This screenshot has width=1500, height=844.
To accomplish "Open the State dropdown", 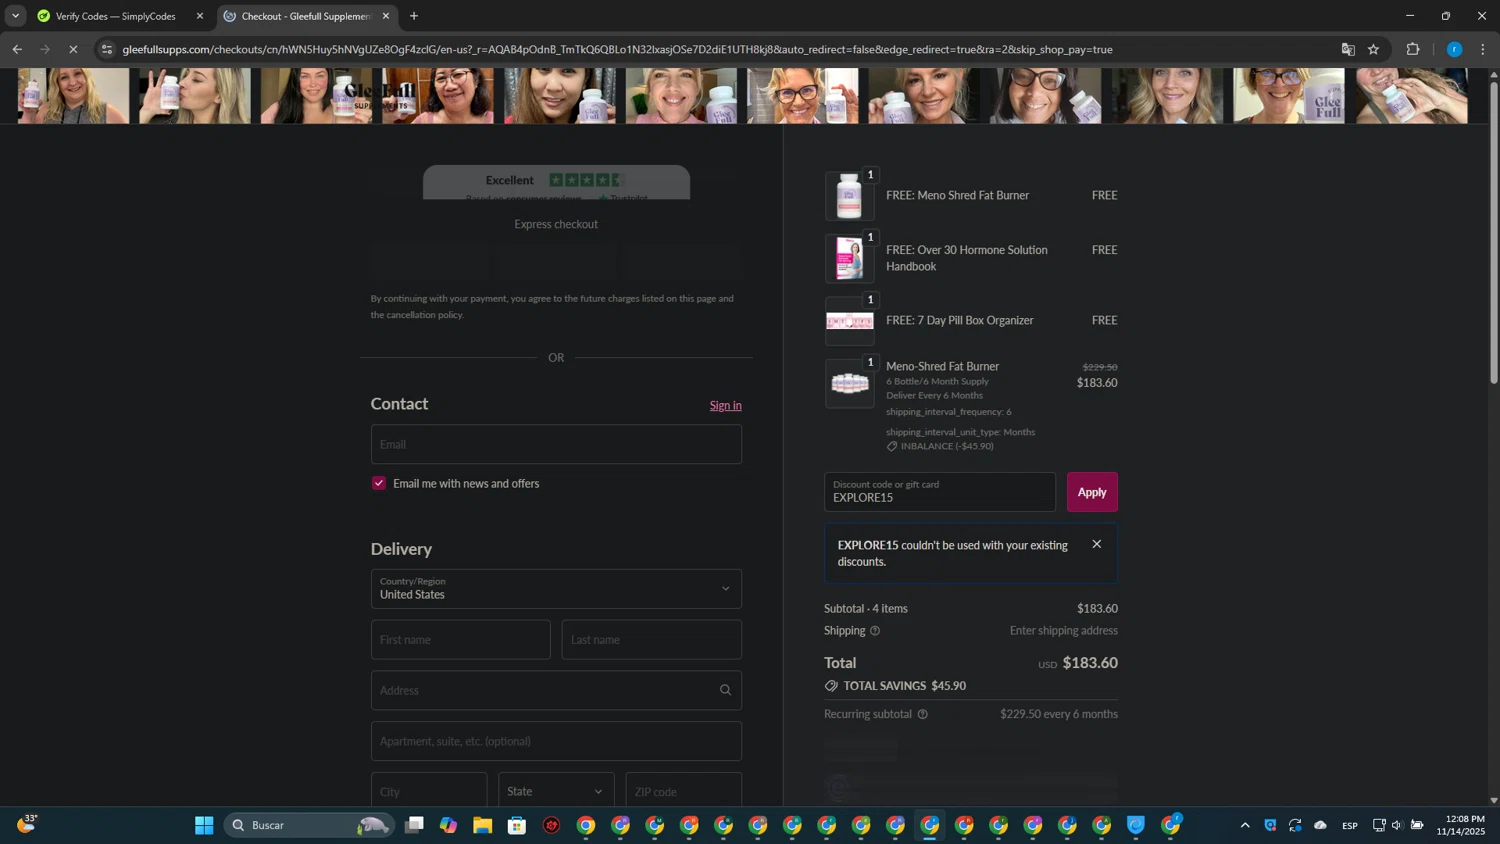I will point(556,791).
